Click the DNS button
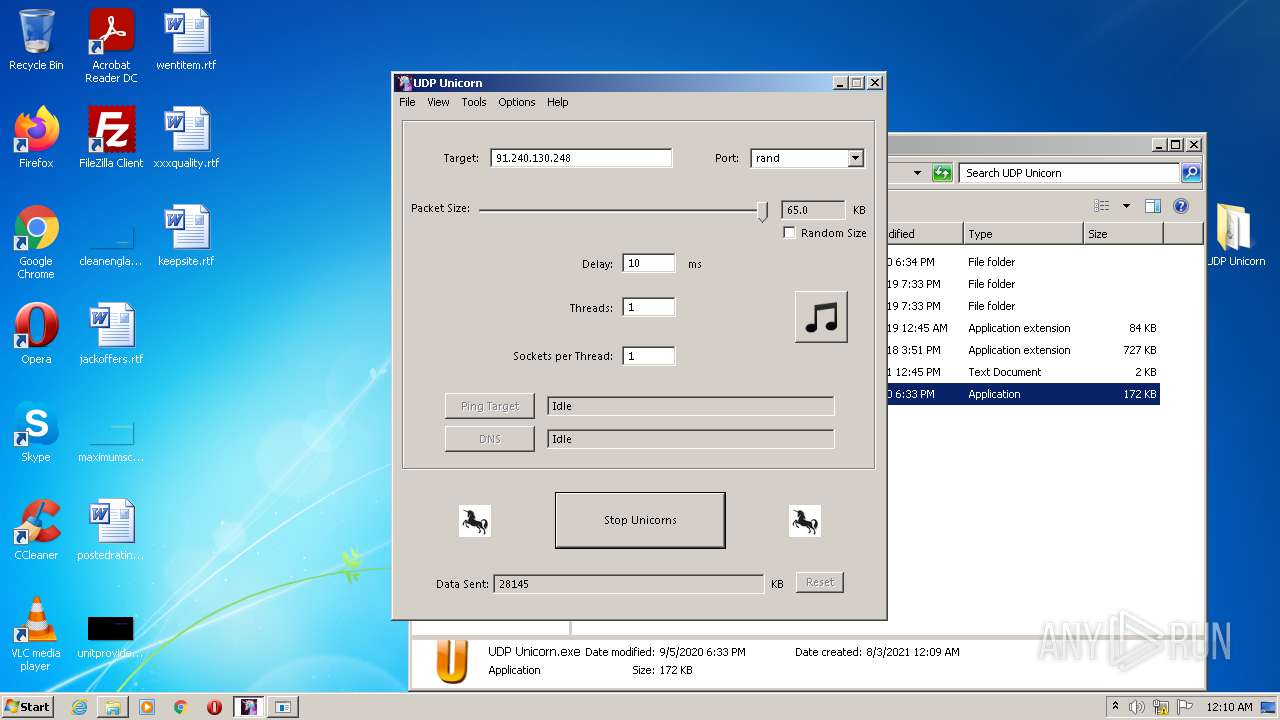 pos(490,439)
